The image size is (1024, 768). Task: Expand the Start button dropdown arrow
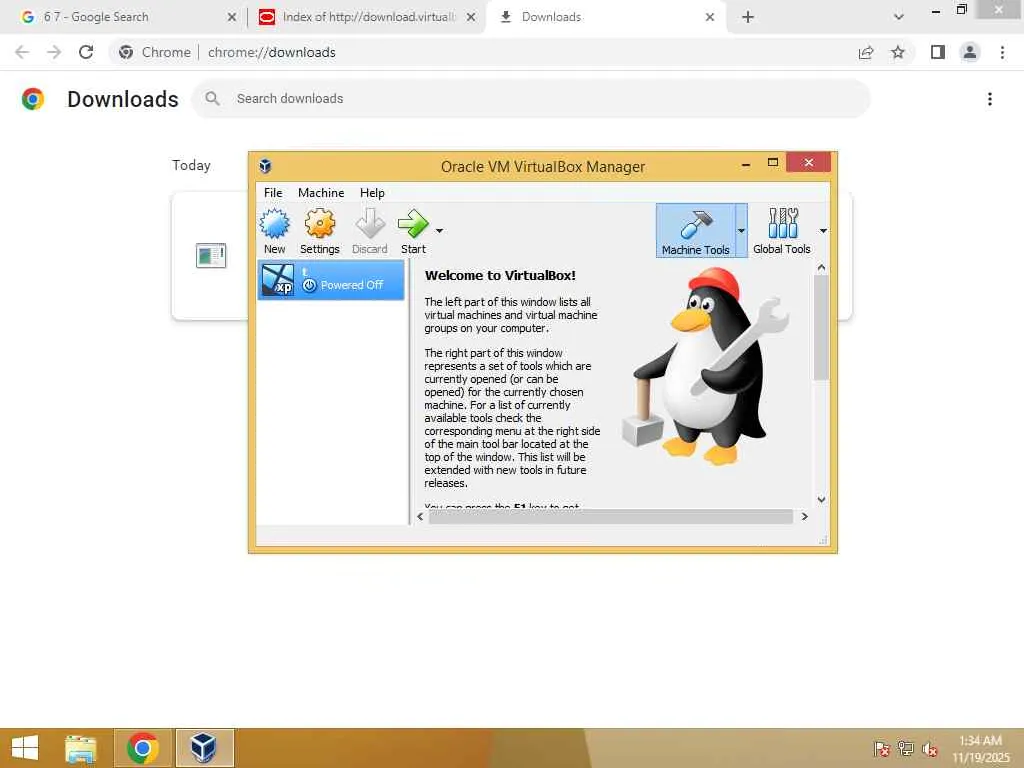pyautogui.click(x=440, y=231)
